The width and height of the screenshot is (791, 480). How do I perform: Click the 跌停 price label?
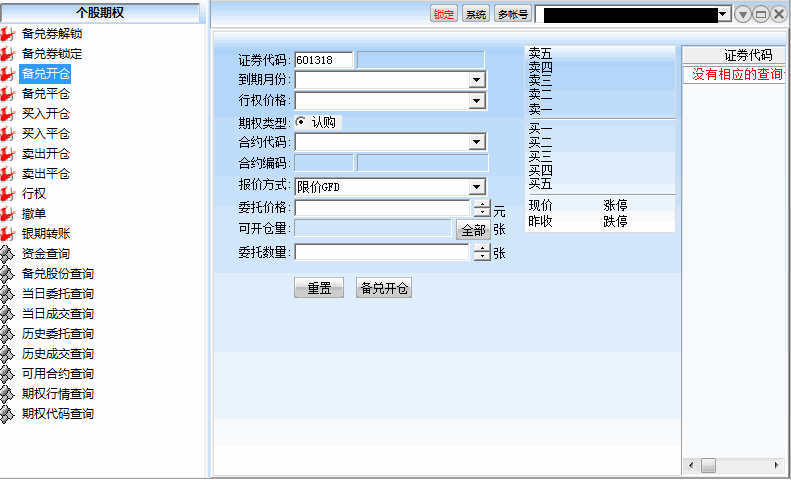615,221
